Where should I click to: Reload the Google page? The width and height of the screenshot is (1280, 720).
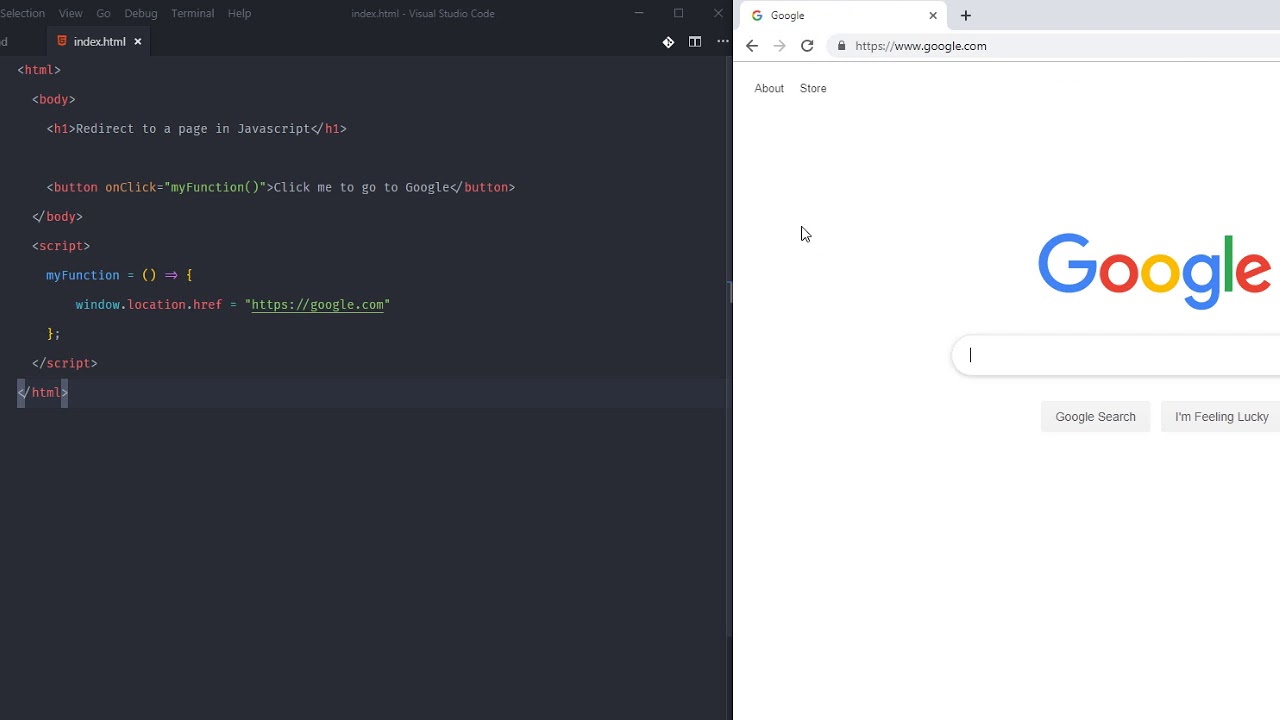807,46
